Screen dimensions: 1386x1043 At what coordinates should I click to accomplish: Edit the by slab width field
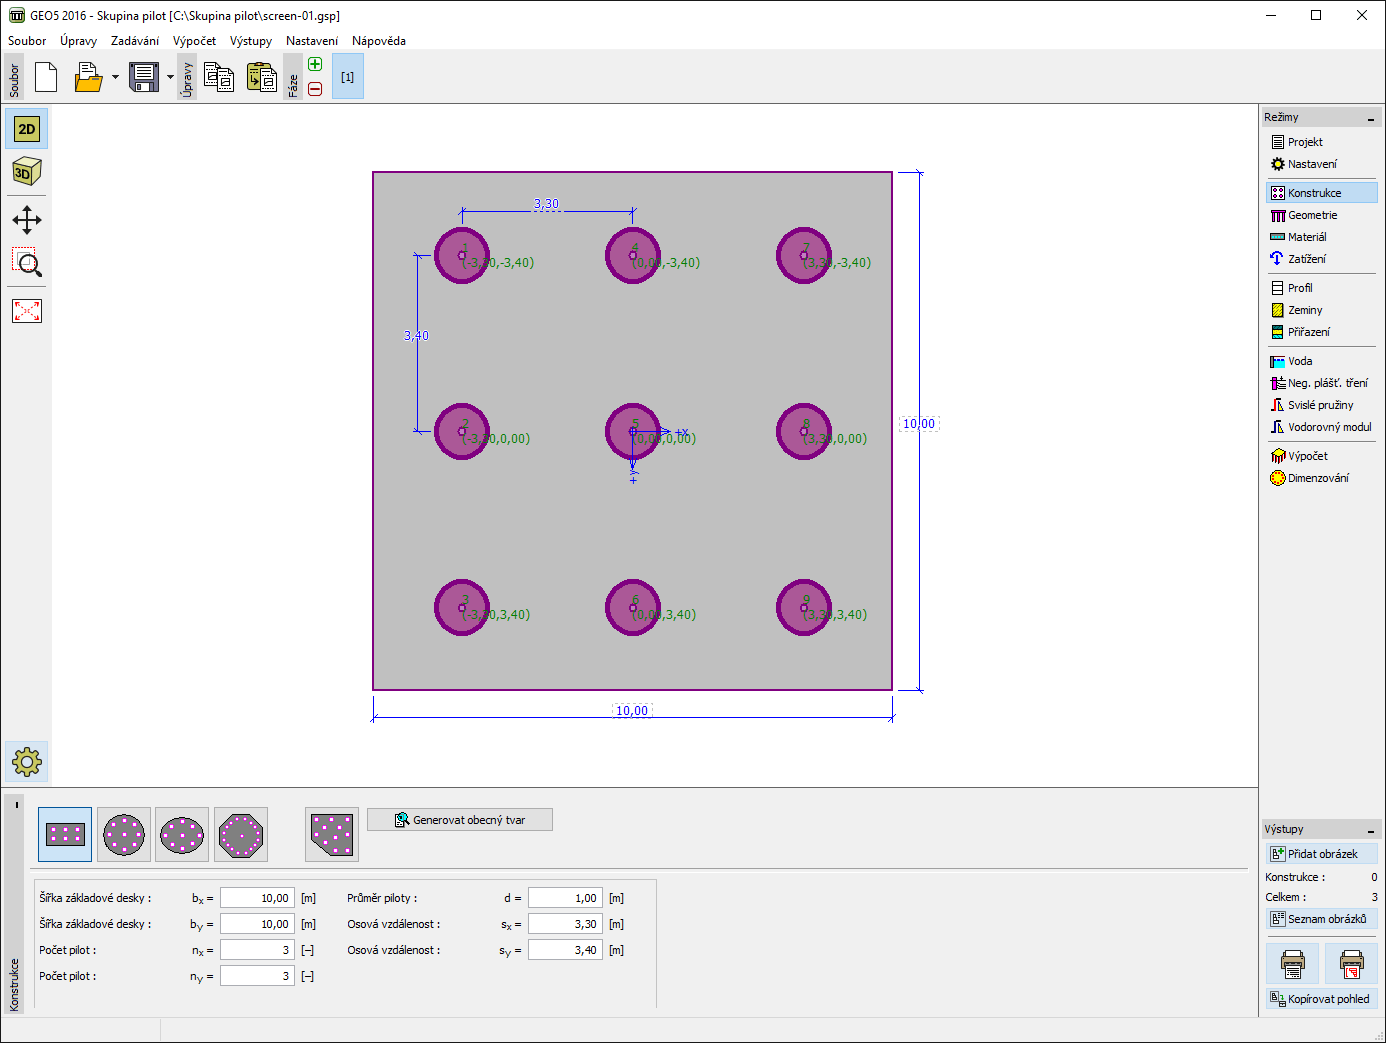pyautogui.click(x=257, y=924)
